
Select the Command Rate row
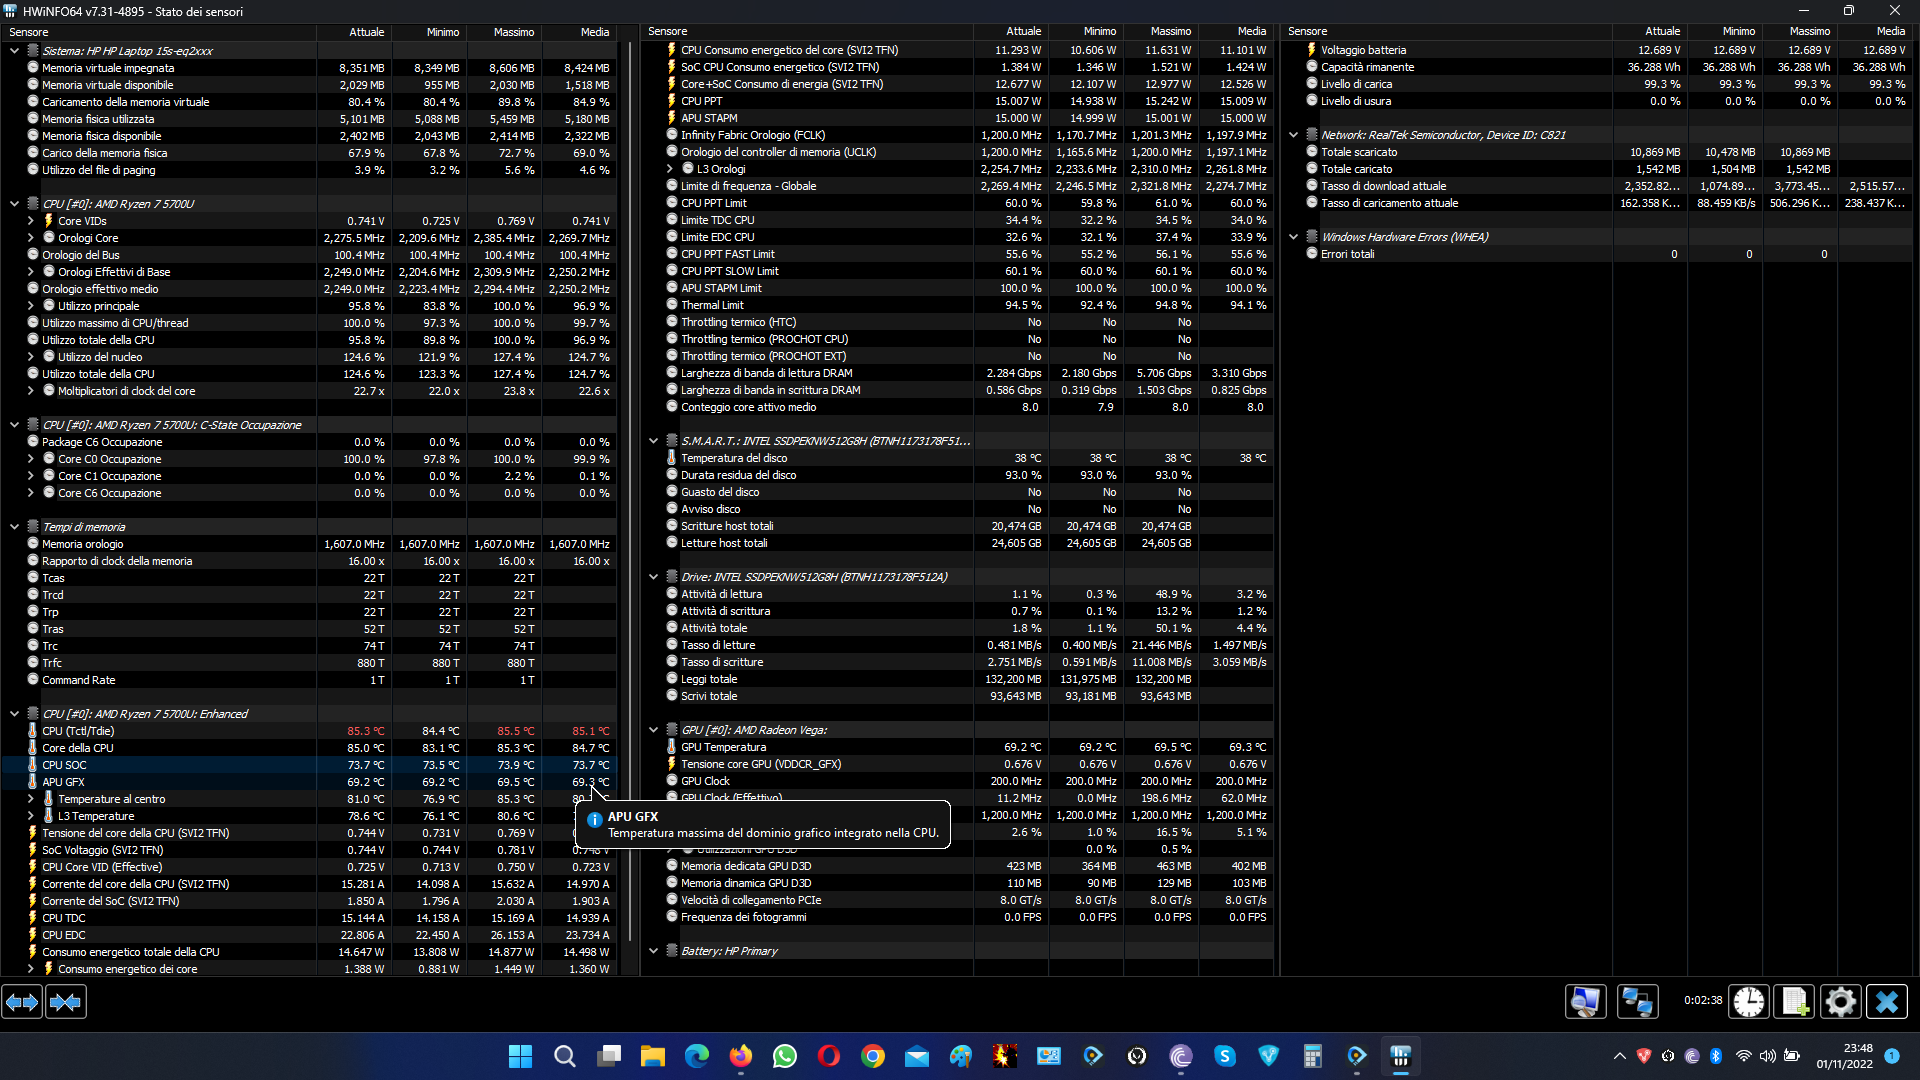coord(308,680)
